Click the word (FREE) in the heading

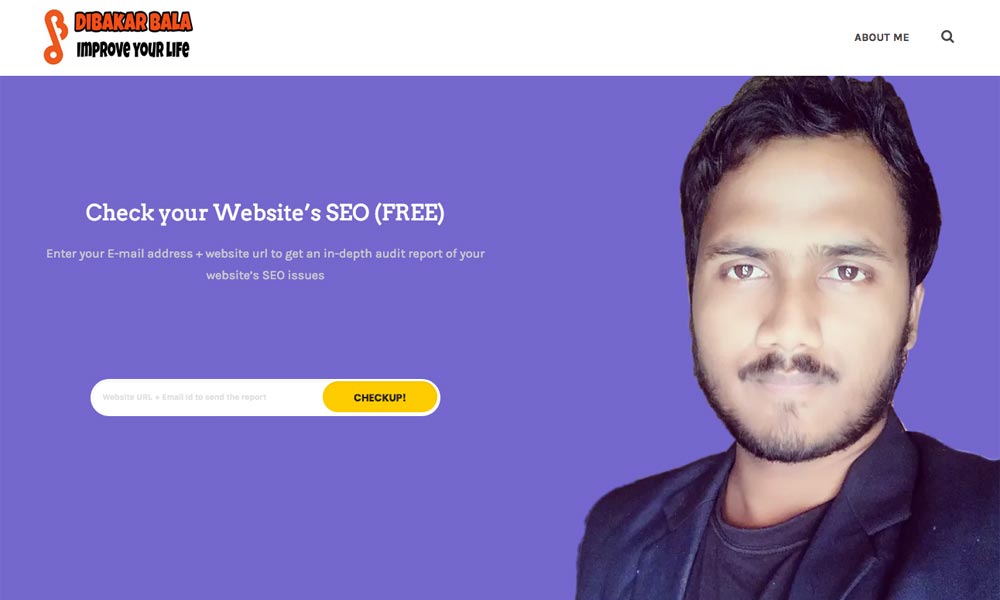(x=409, y=213)
